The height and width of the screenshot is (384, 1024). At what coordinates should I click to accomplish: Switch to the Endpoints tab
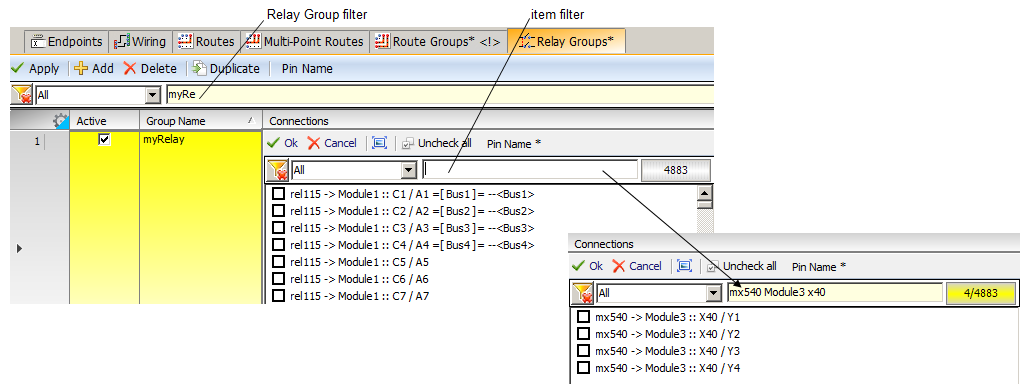(x=67, y=42)
